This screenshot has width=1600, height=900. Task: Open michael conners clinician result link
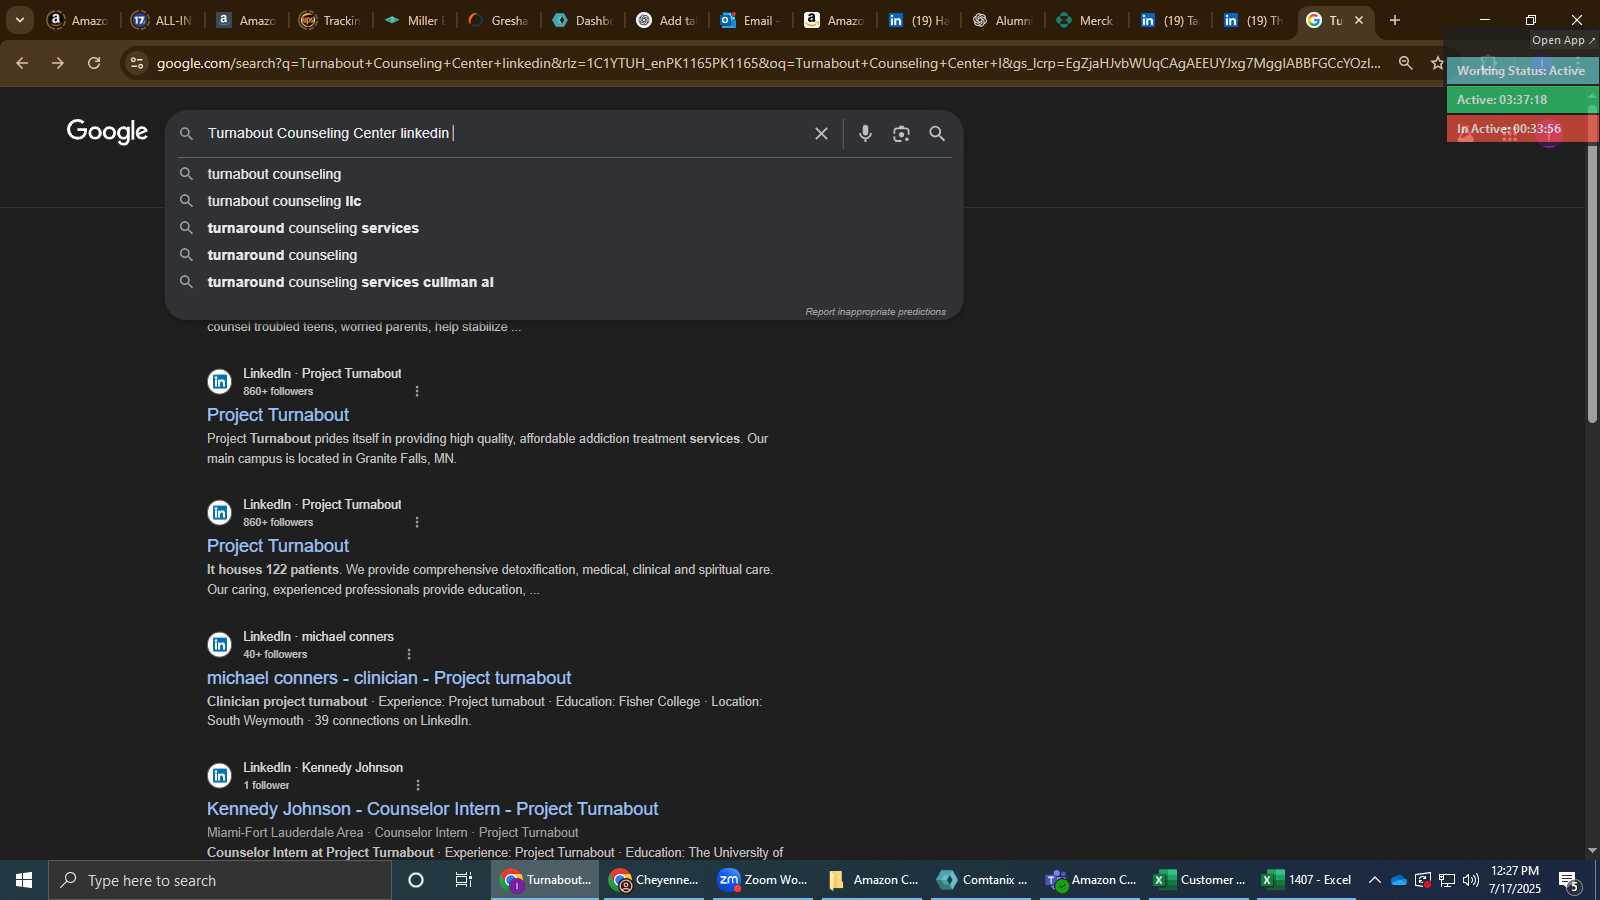click(389, 678)
